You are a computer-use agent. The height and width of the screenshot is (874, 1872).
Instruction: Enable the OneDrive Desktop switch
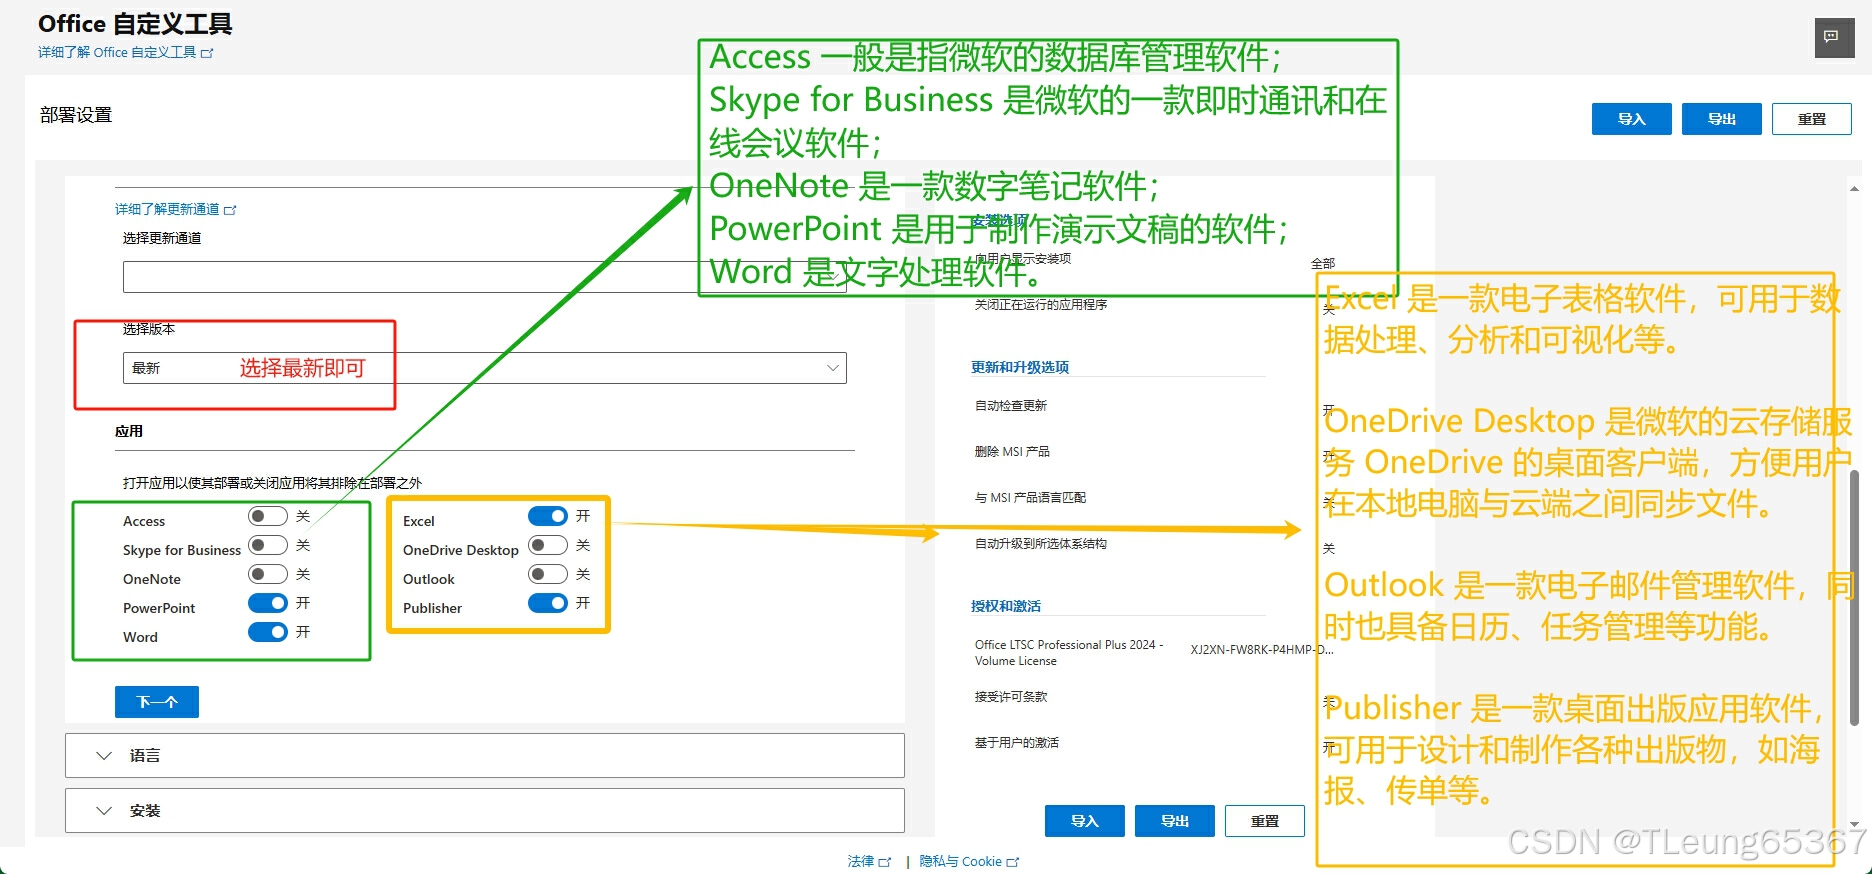pyautogui.click(x=548, y=545)
